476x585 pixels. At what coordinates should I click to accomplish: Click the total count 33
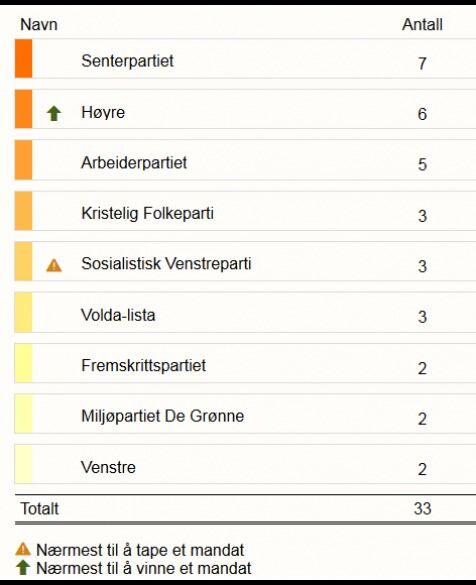pos(422,509)
